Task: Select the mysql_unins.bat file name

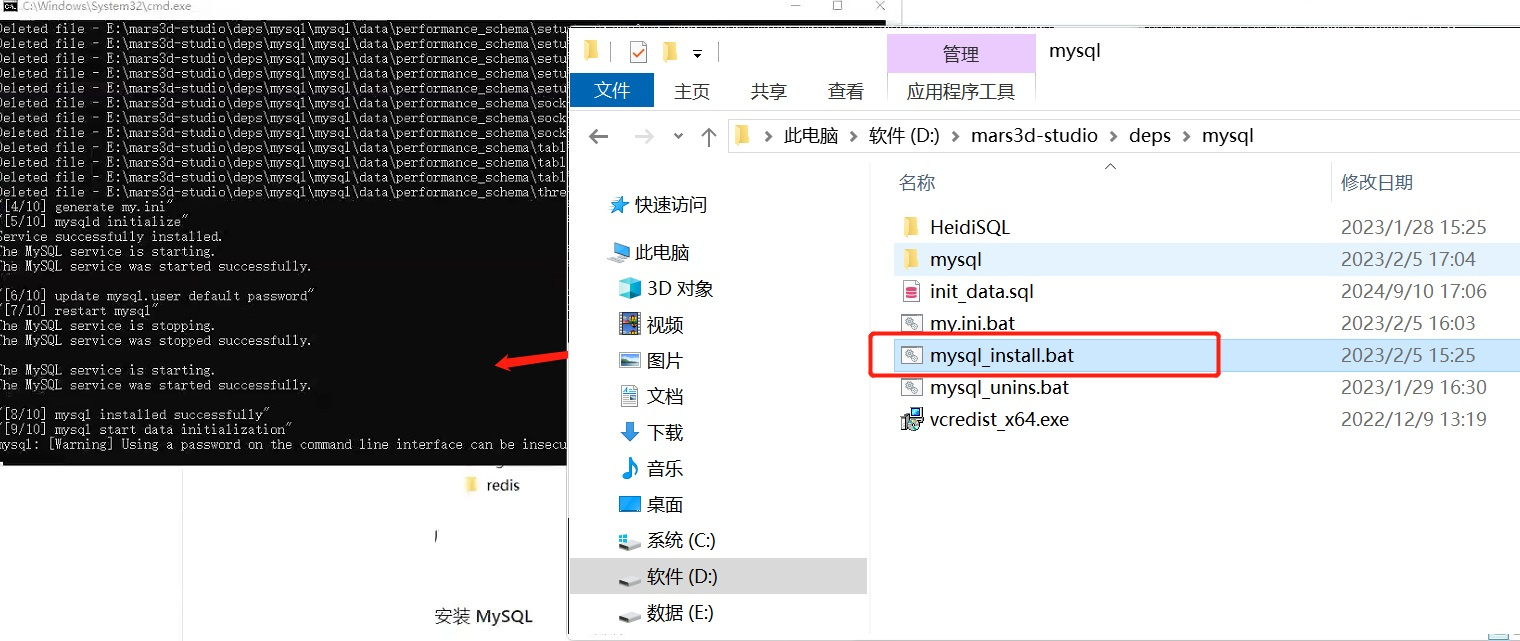Action: (x=999, y=387)
